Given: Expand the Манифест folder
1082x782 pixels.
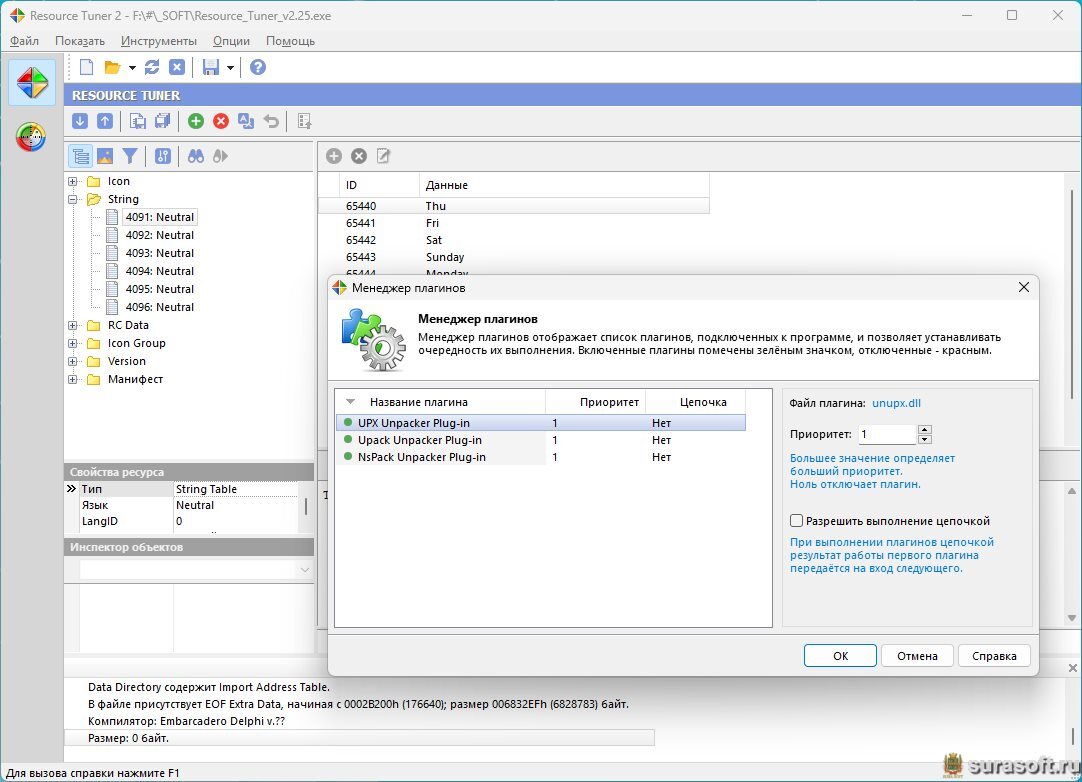Looking at the screenshot, I should 72,379.
